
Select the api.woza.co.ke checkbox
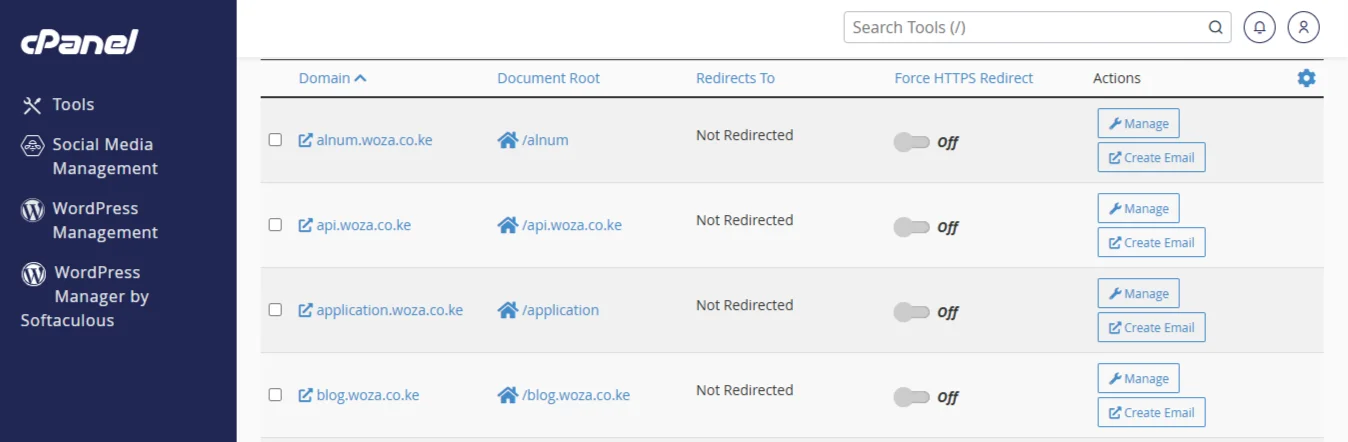(x=275, y=225)
